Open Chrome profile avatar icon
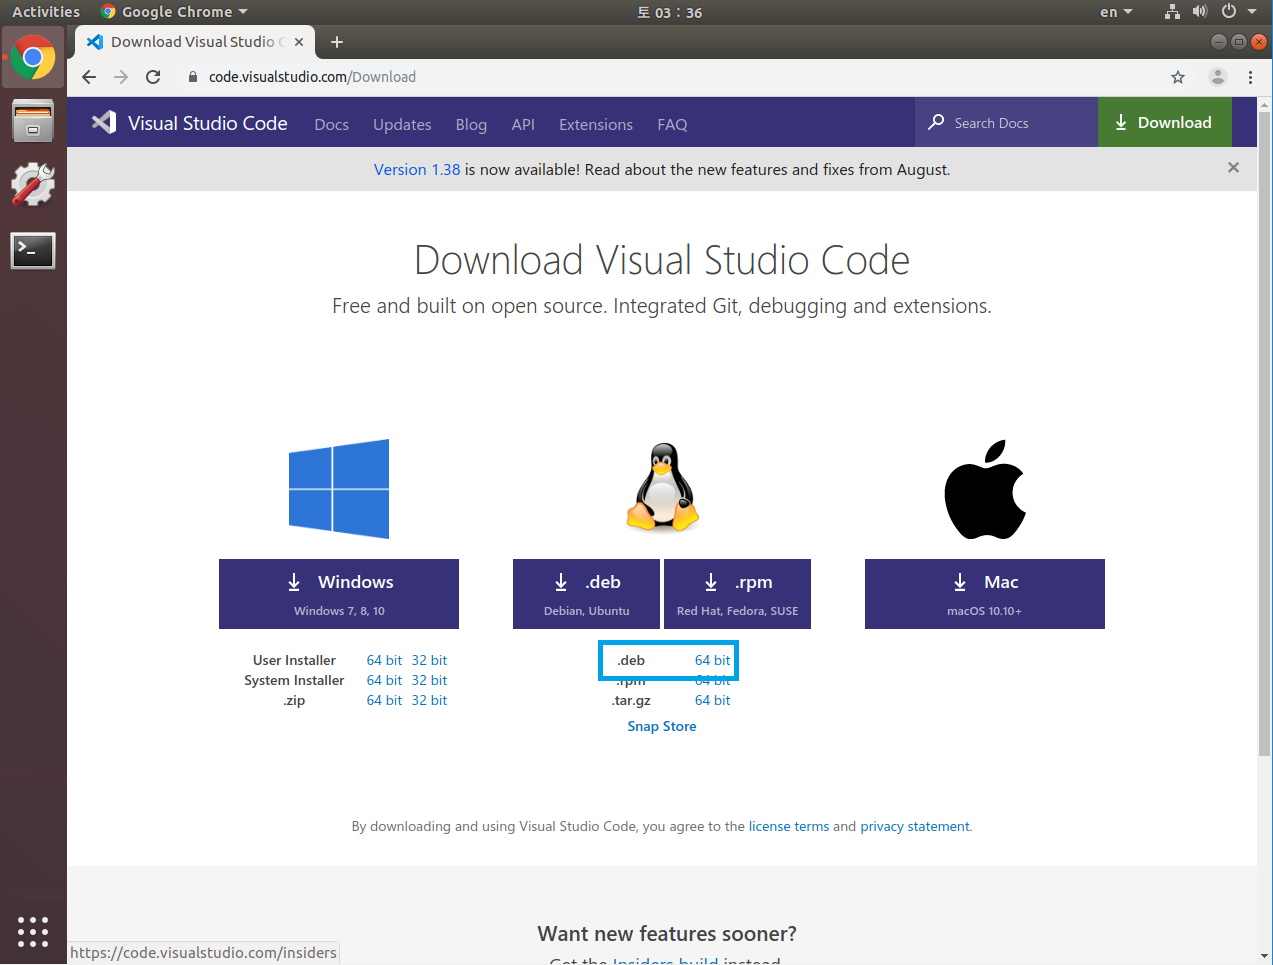 click(1218, 77)
